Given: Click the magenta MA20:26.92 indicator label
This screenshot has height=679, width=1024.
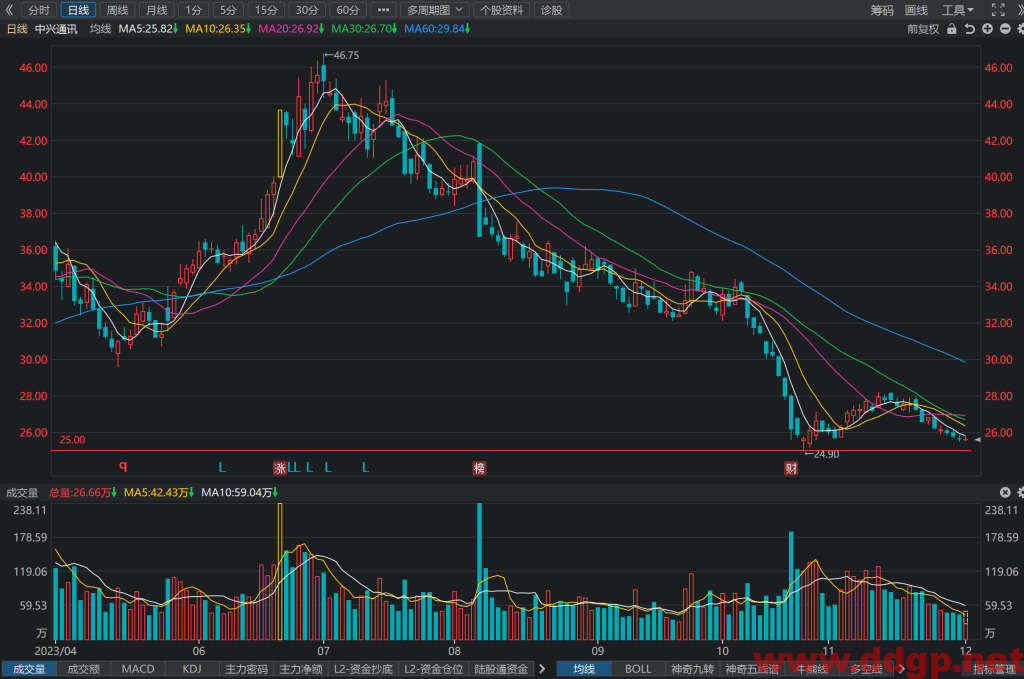Looking at the screenshot, I should click(291, 29).
